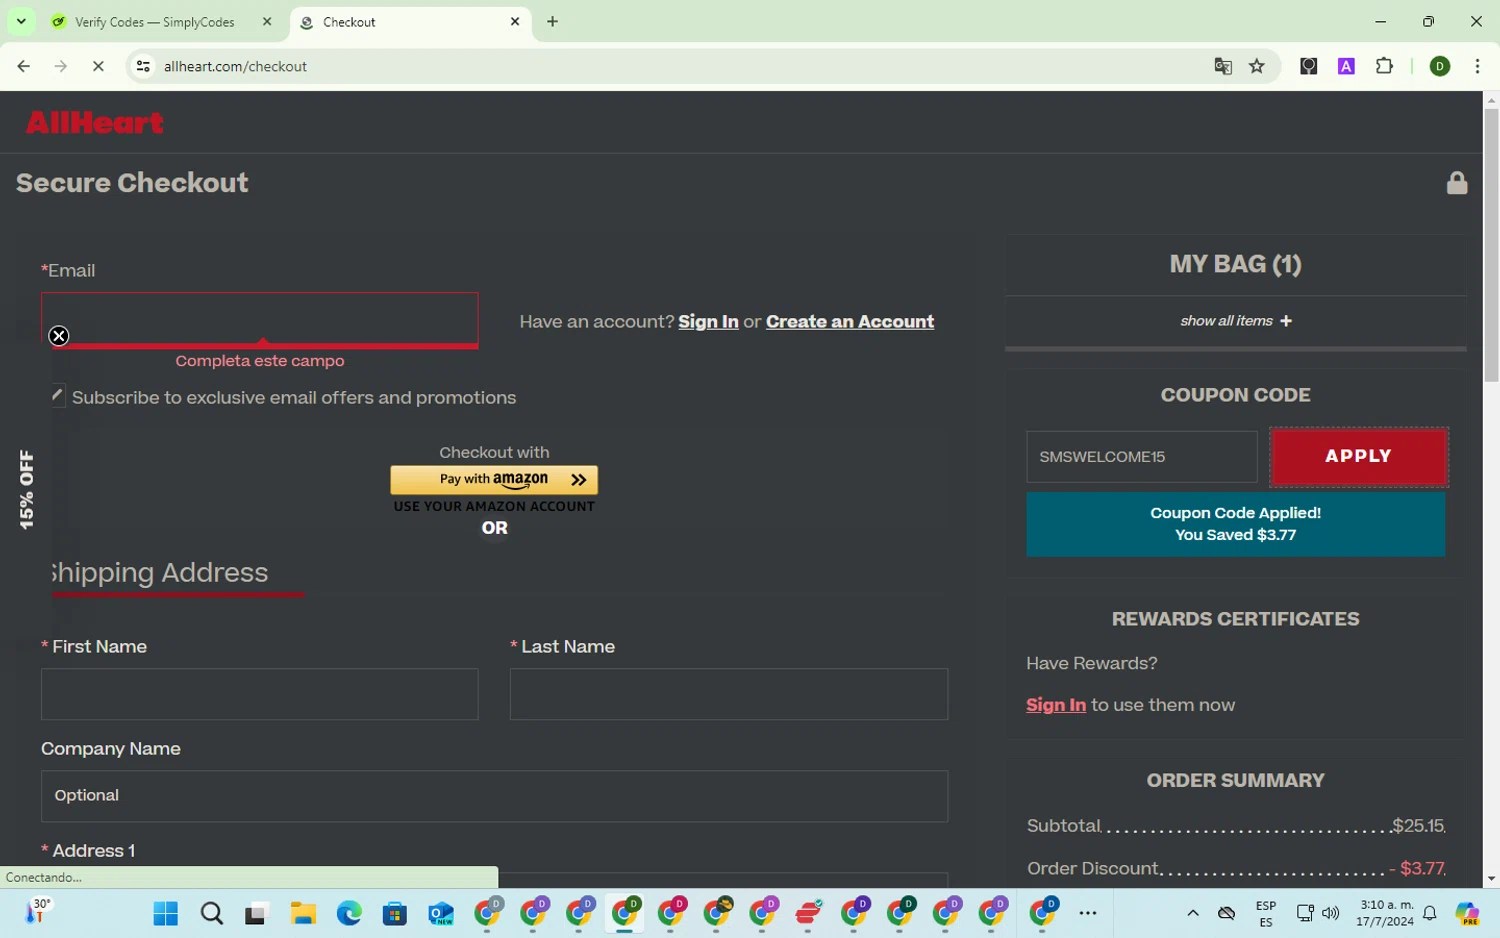1500x938 pixels.
Task: Toggle the email offers subscription checkbox
Action: (x=58, y=397)
